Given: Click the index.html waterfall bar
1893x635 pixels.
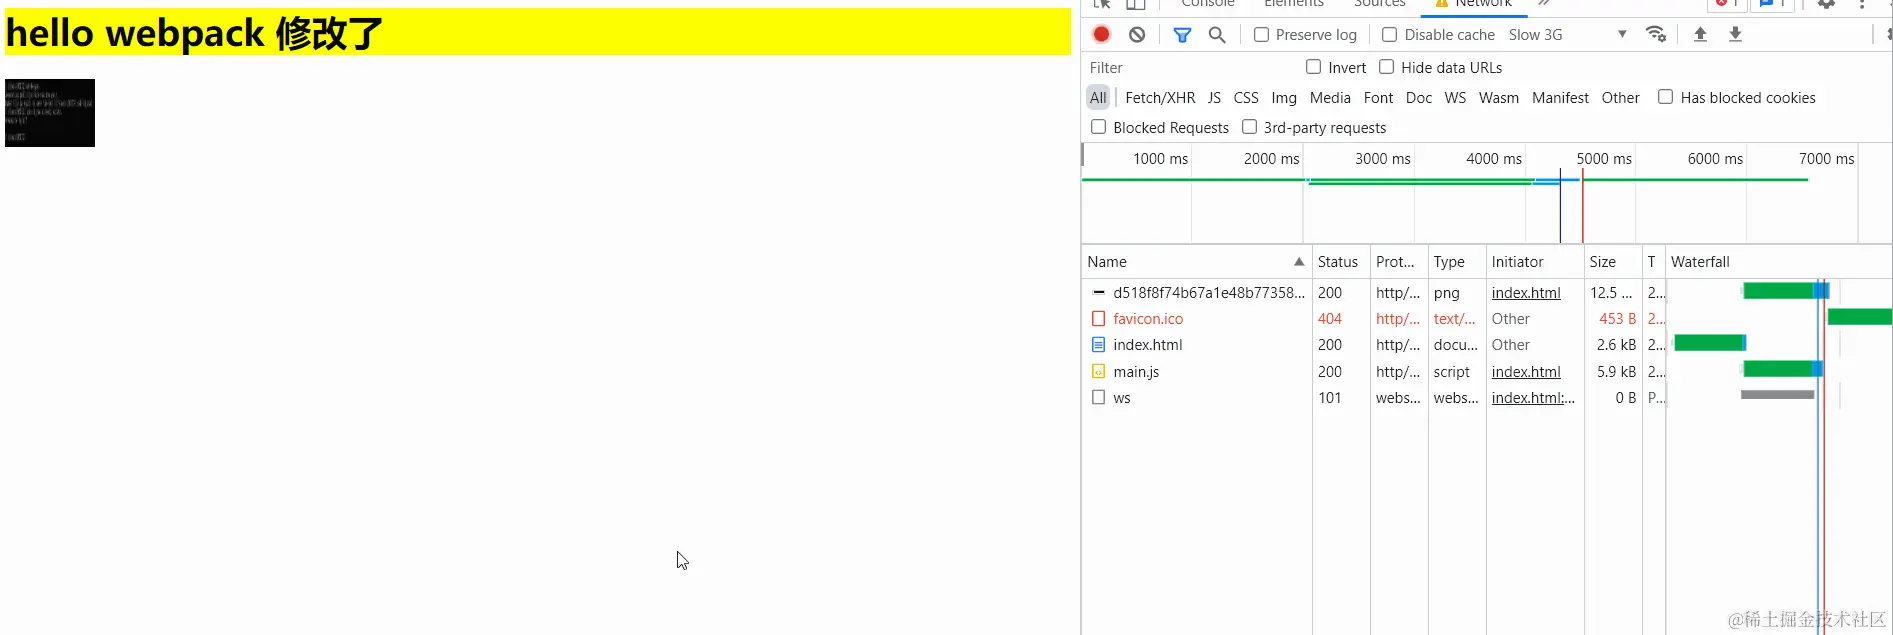Looking at the screenshot, I should pos(1710,343).
